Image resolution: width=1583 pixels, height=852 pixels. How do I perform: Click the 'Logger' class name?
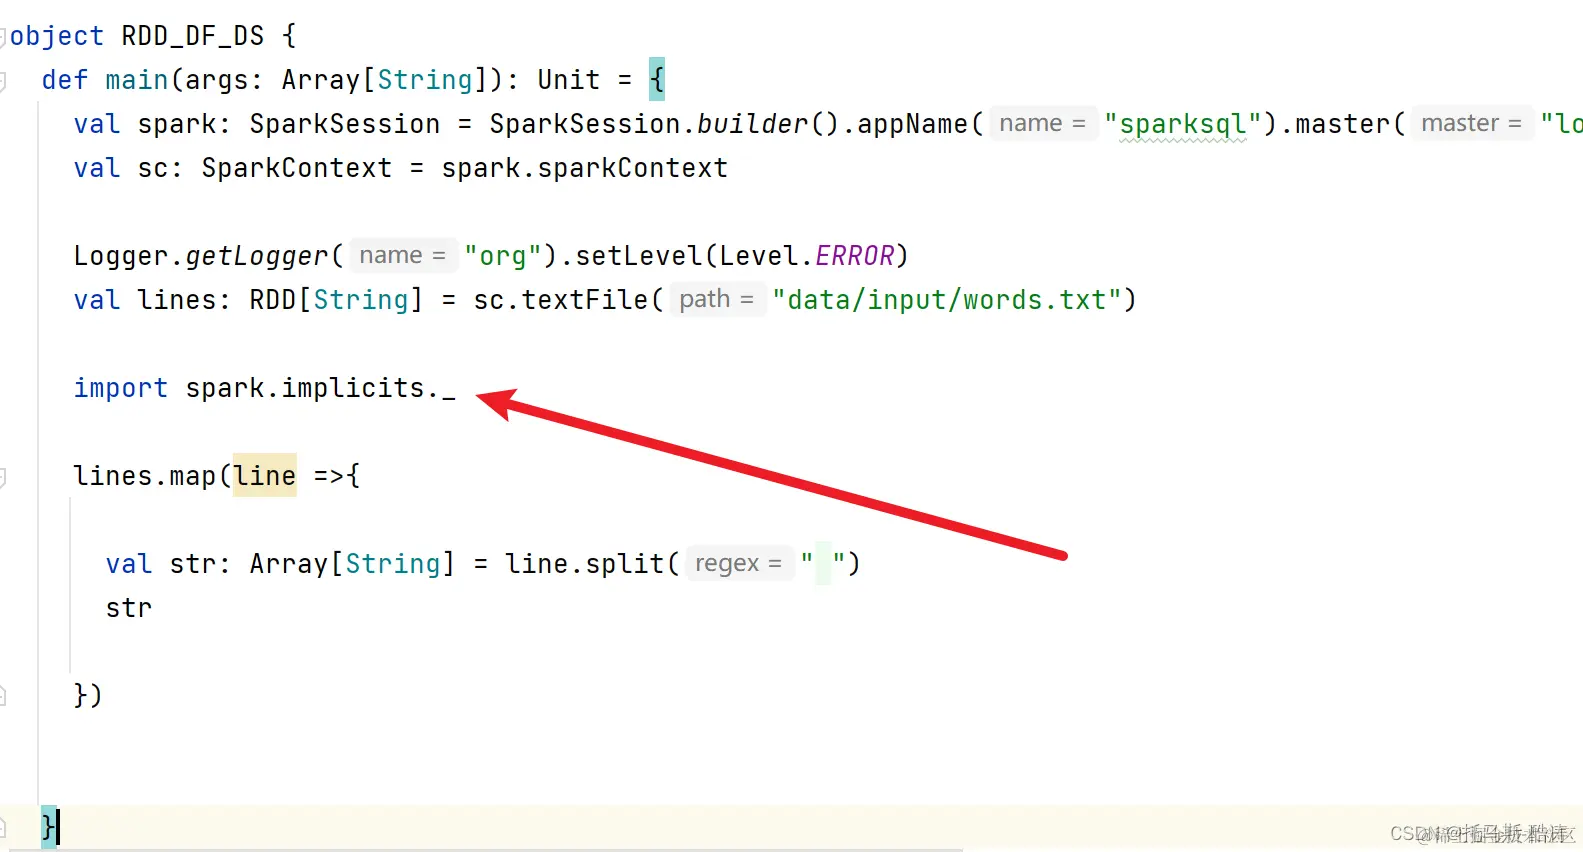tap(121, 256)
